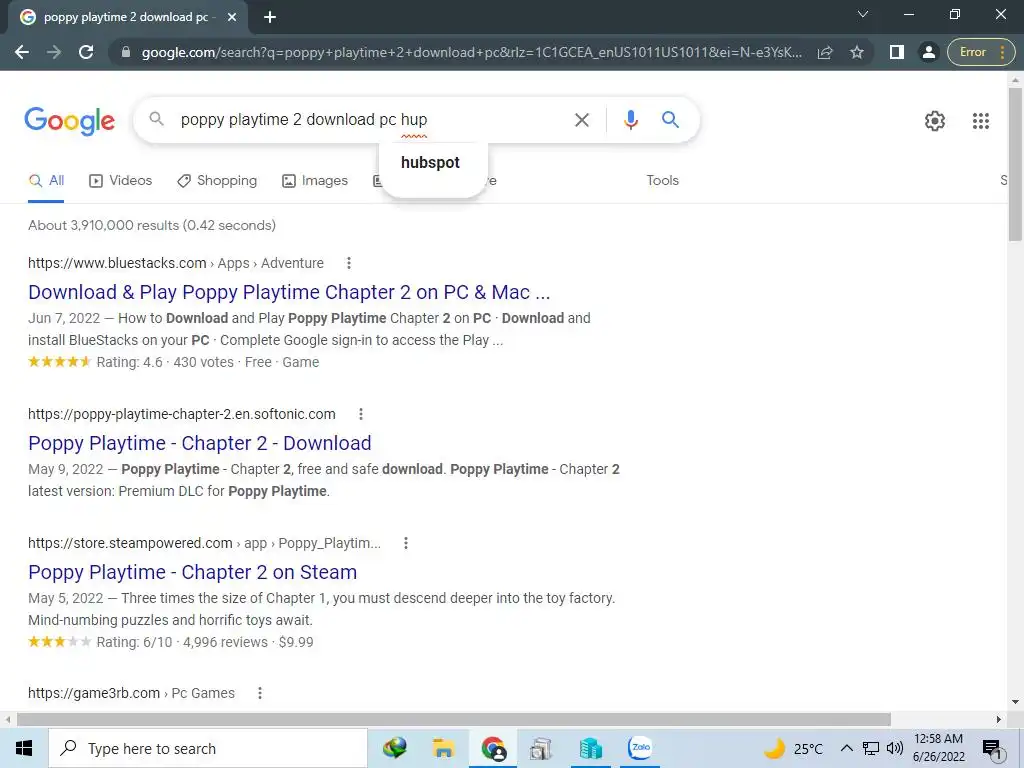Click the taskbar clock and date
This screenshot has height=768, width=1024.
[x=938, y=748]
